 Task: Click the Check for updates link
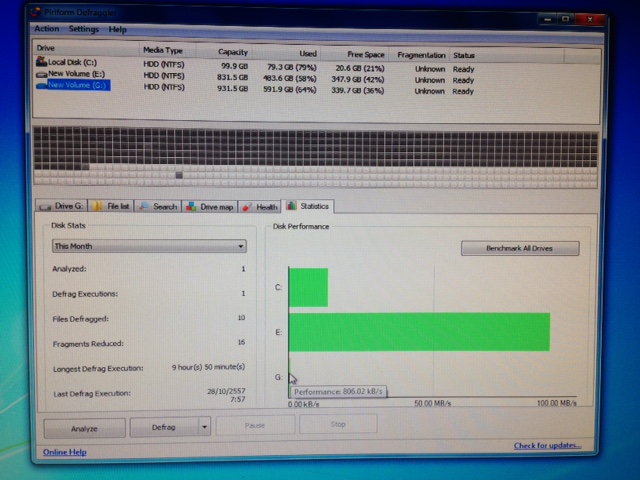click(x=547, y=445)
